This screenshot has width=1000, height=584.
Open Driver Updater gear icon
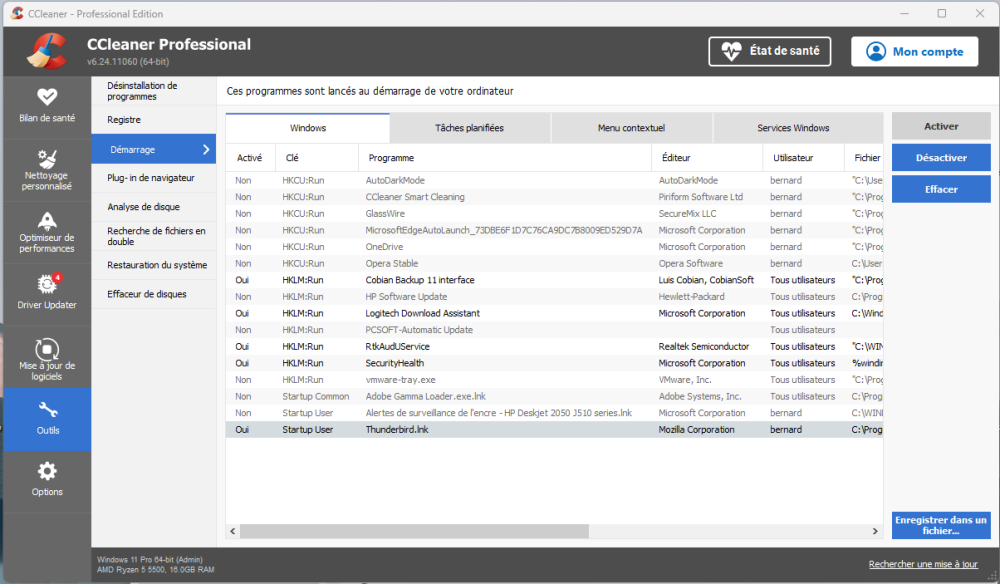(47, 284)
